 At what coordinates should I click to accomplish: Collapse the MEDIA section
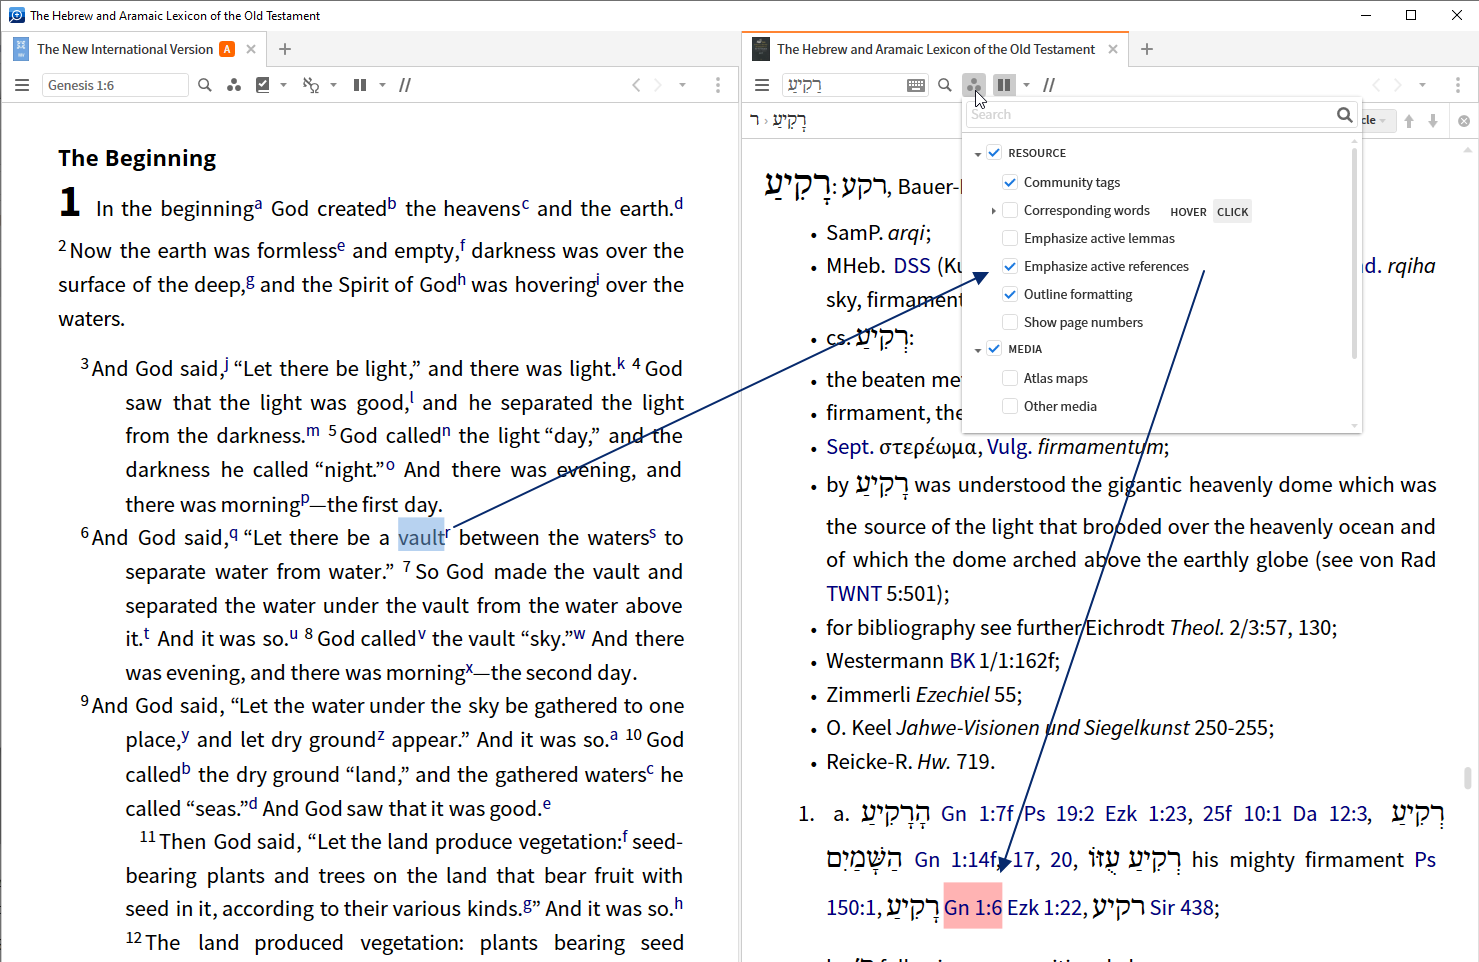[x=978, y=350]
